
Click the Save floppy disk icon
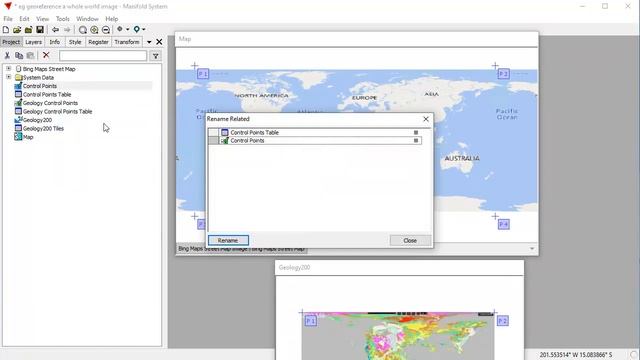(40, 30)
